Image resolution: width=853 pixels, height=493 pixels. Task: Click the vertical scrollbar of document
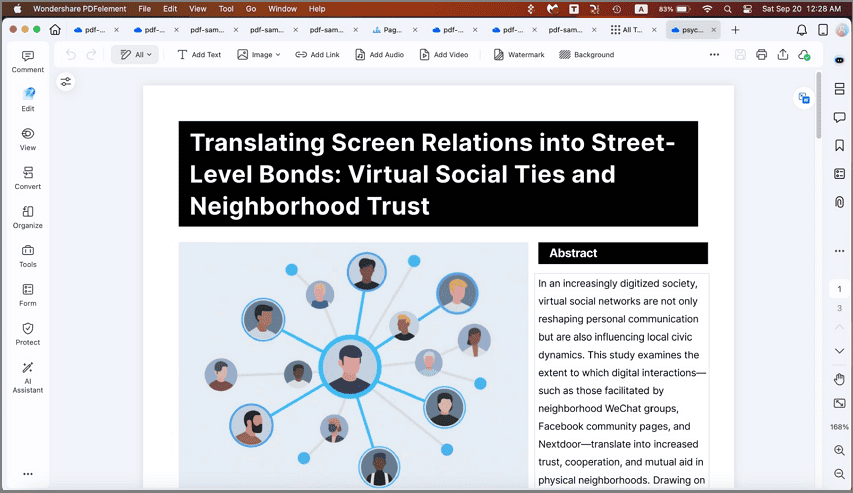(818, 106)
